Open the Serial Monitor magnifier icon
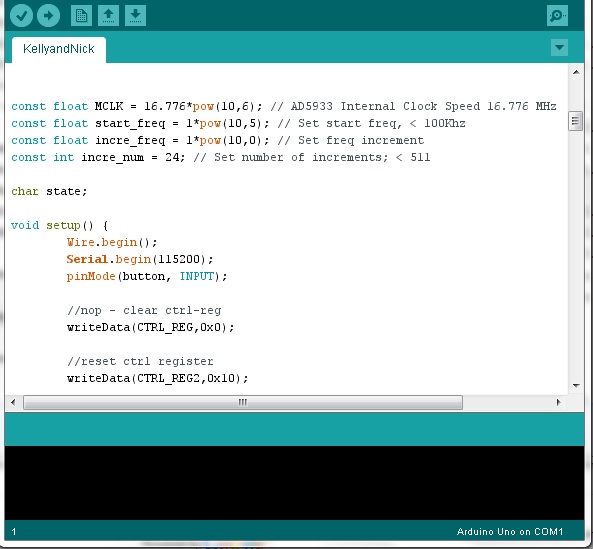 [x=557, y=16]
